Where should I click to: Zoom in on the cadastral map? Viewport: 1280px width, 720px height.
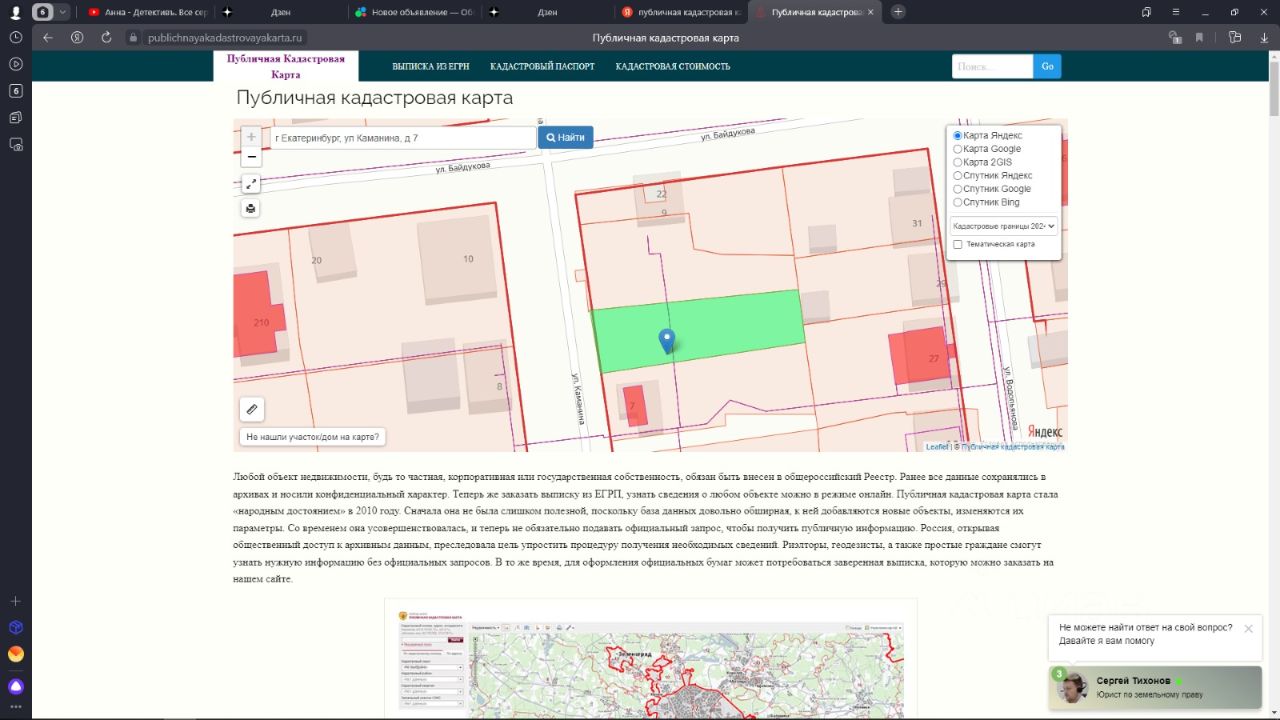(x=251, y=137)
